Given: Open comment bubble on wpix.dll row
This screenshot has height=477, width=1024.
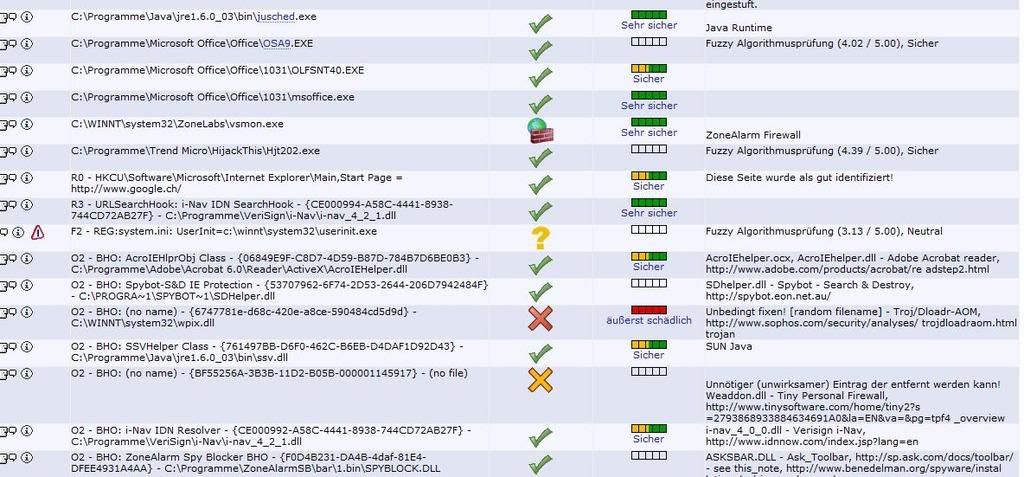Looking at the screenshot, I should pos(12,312).
